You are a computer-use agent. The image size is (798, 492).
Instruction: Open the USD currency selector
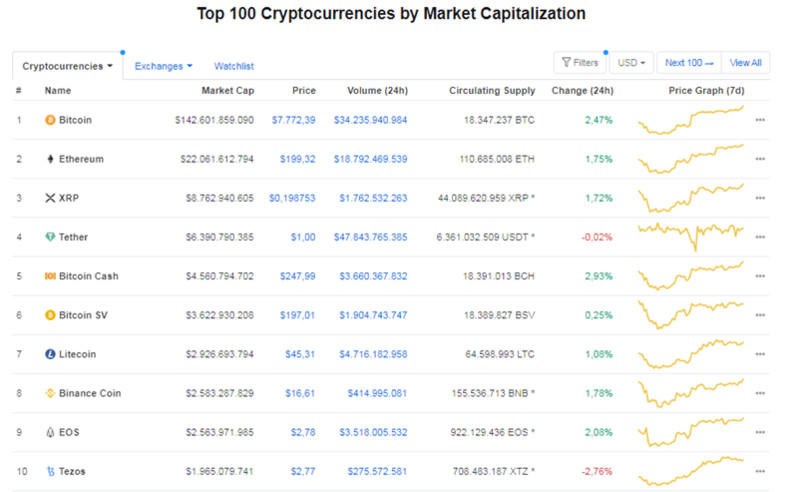click(x=631, y=63)
